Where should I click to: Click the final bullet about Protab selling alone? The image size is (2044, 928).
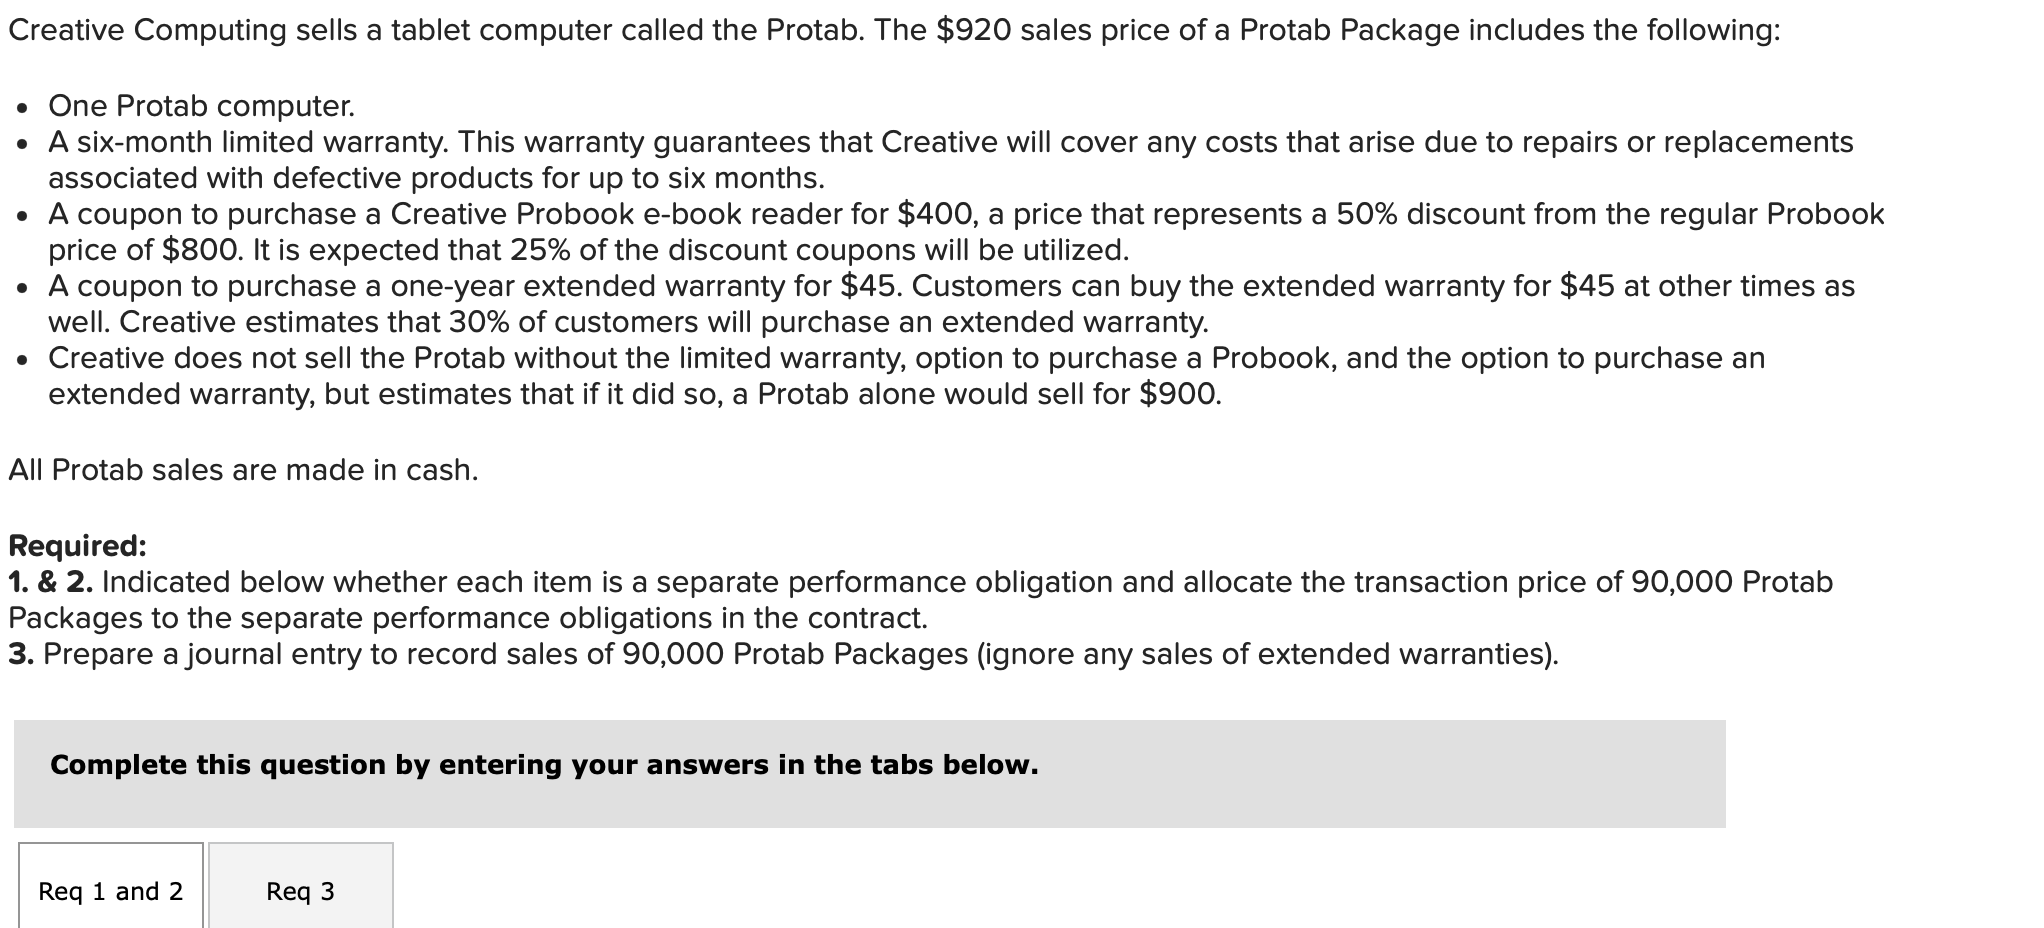pos(600,358)
